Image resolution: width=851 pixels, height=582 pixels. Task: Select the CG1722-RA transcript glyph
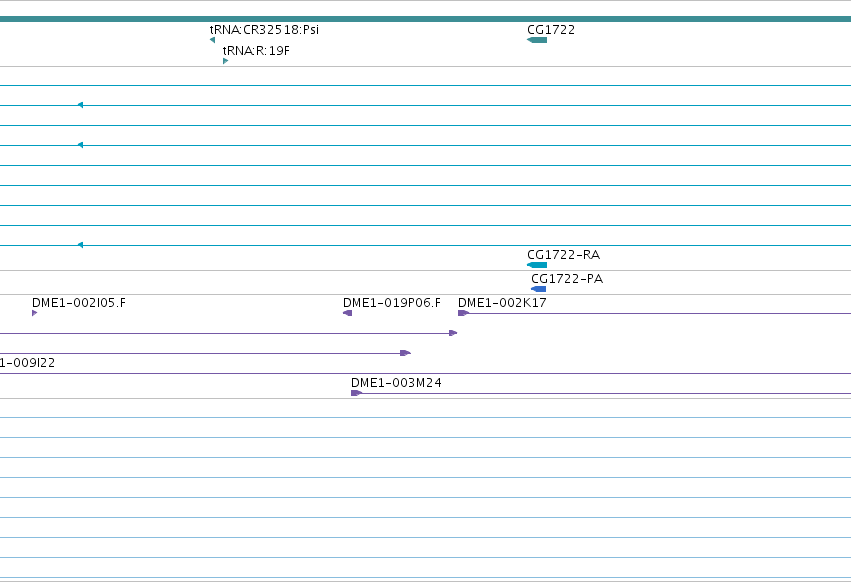537,265
